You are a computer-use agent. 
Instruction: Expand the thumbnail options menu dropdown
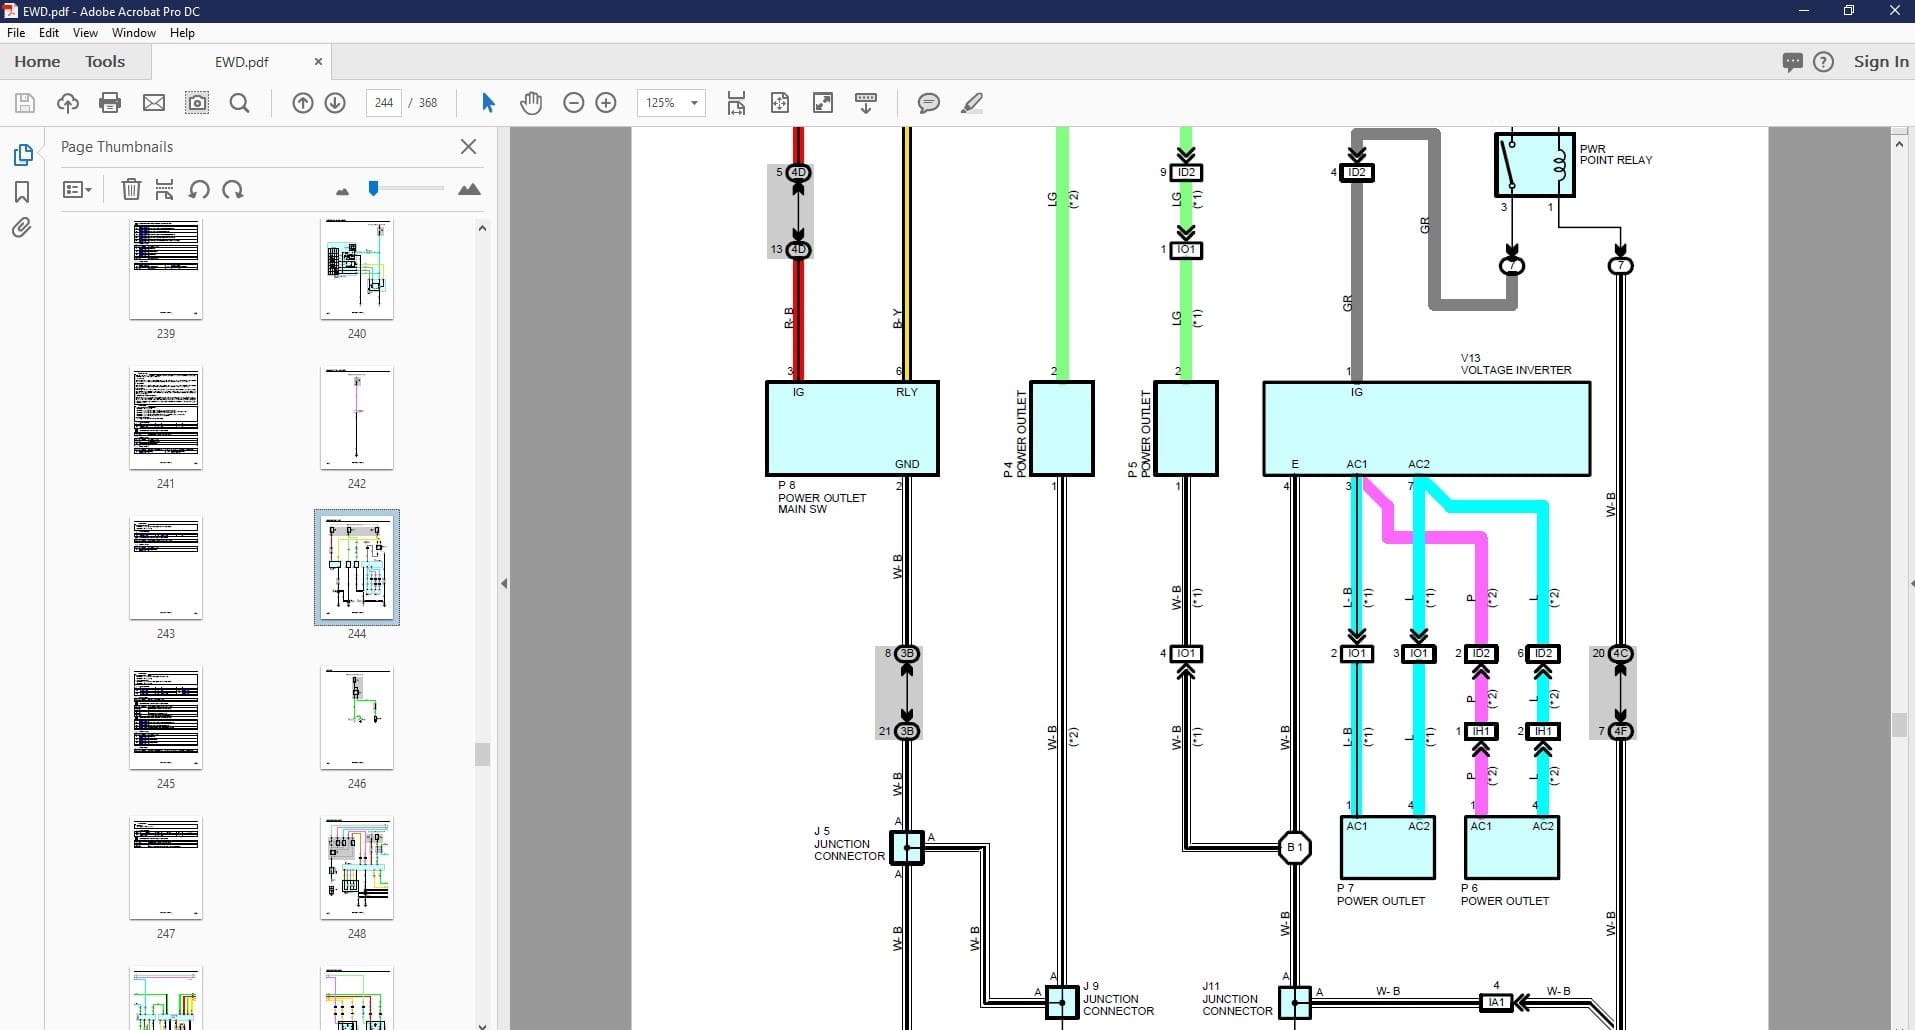tap(77, 190)
